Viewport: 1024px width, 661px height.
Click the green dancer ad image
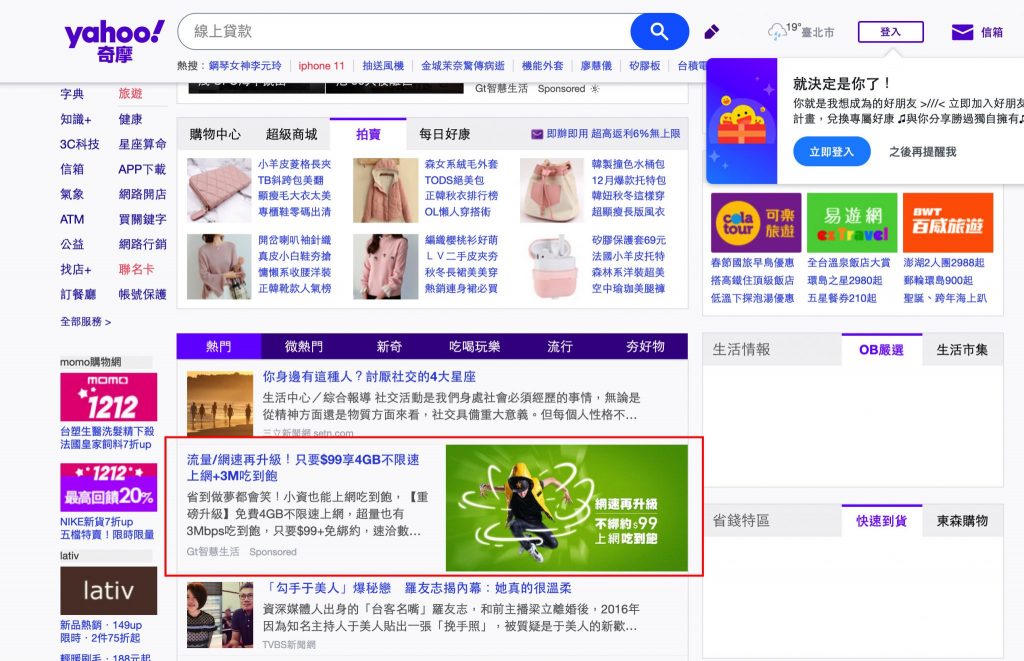(567, 508)
